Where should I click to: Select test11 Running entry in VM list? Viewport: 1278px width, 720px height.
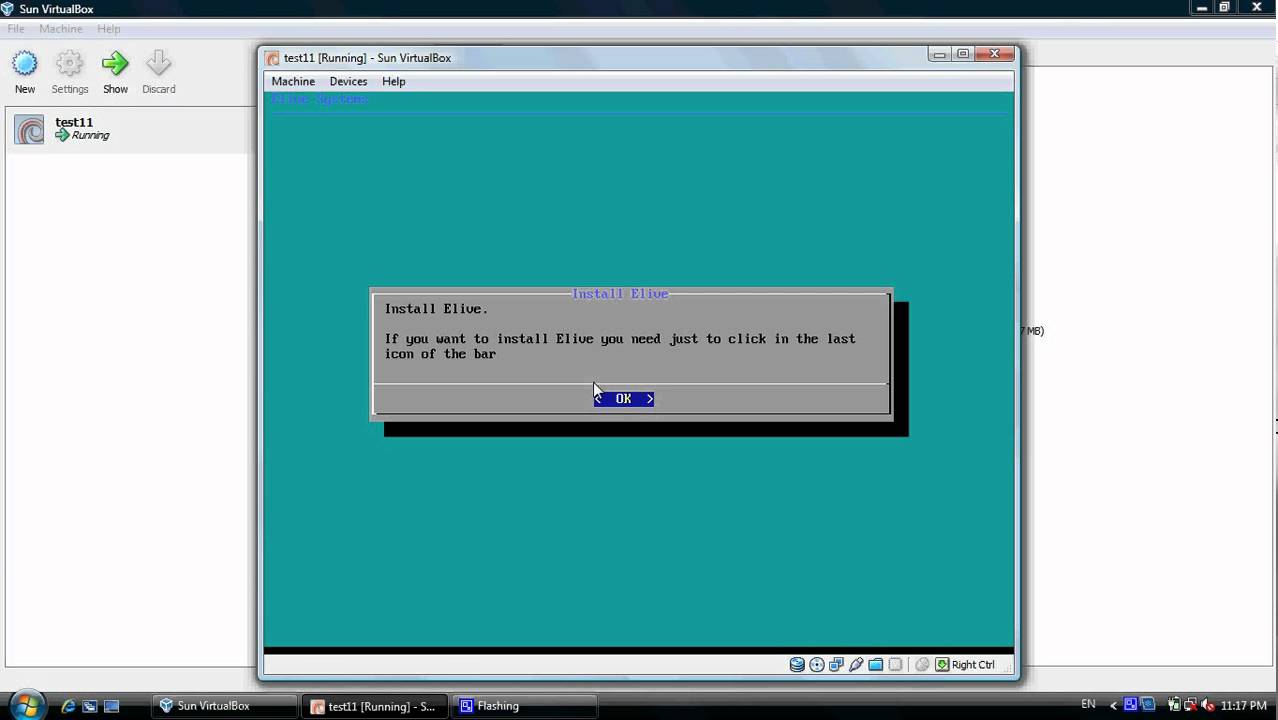point(130,129)
